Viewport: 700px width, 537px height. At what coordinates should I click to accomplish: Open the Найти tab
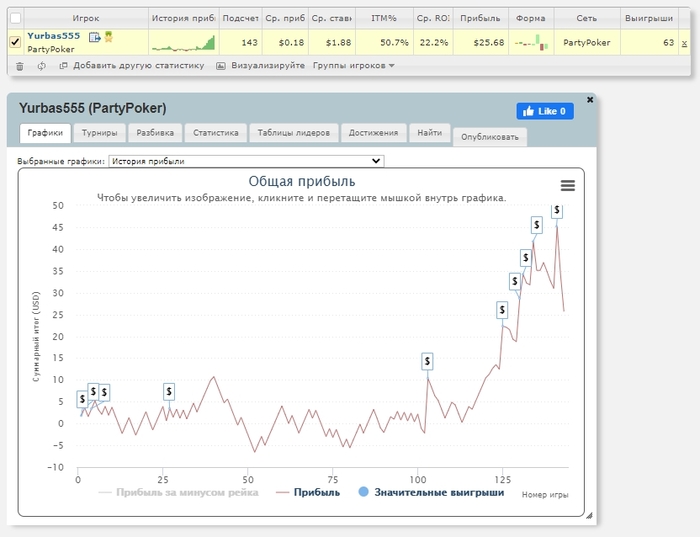(429, 133)
